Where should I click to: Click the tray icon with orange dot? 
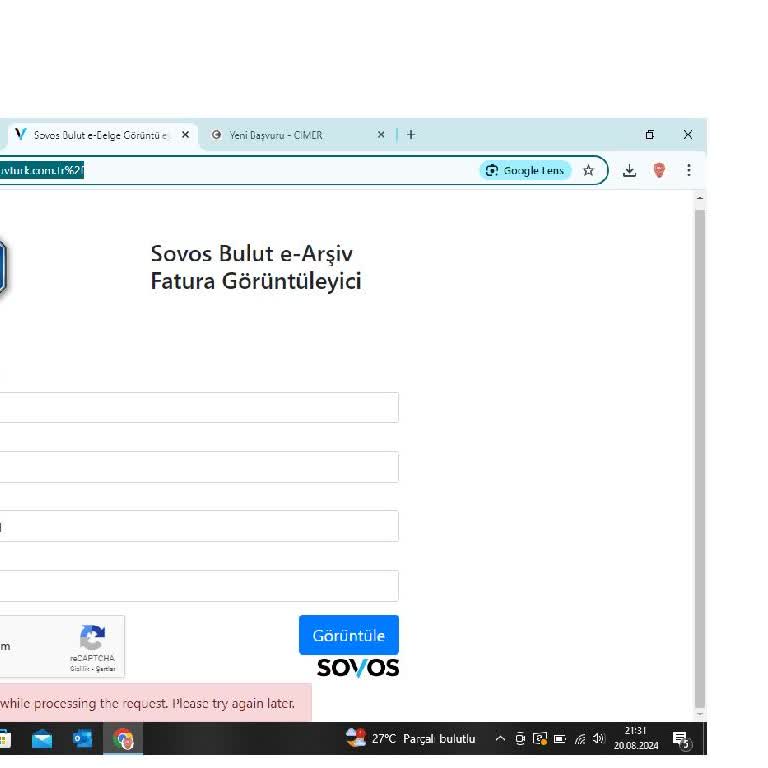click(540, 738)
